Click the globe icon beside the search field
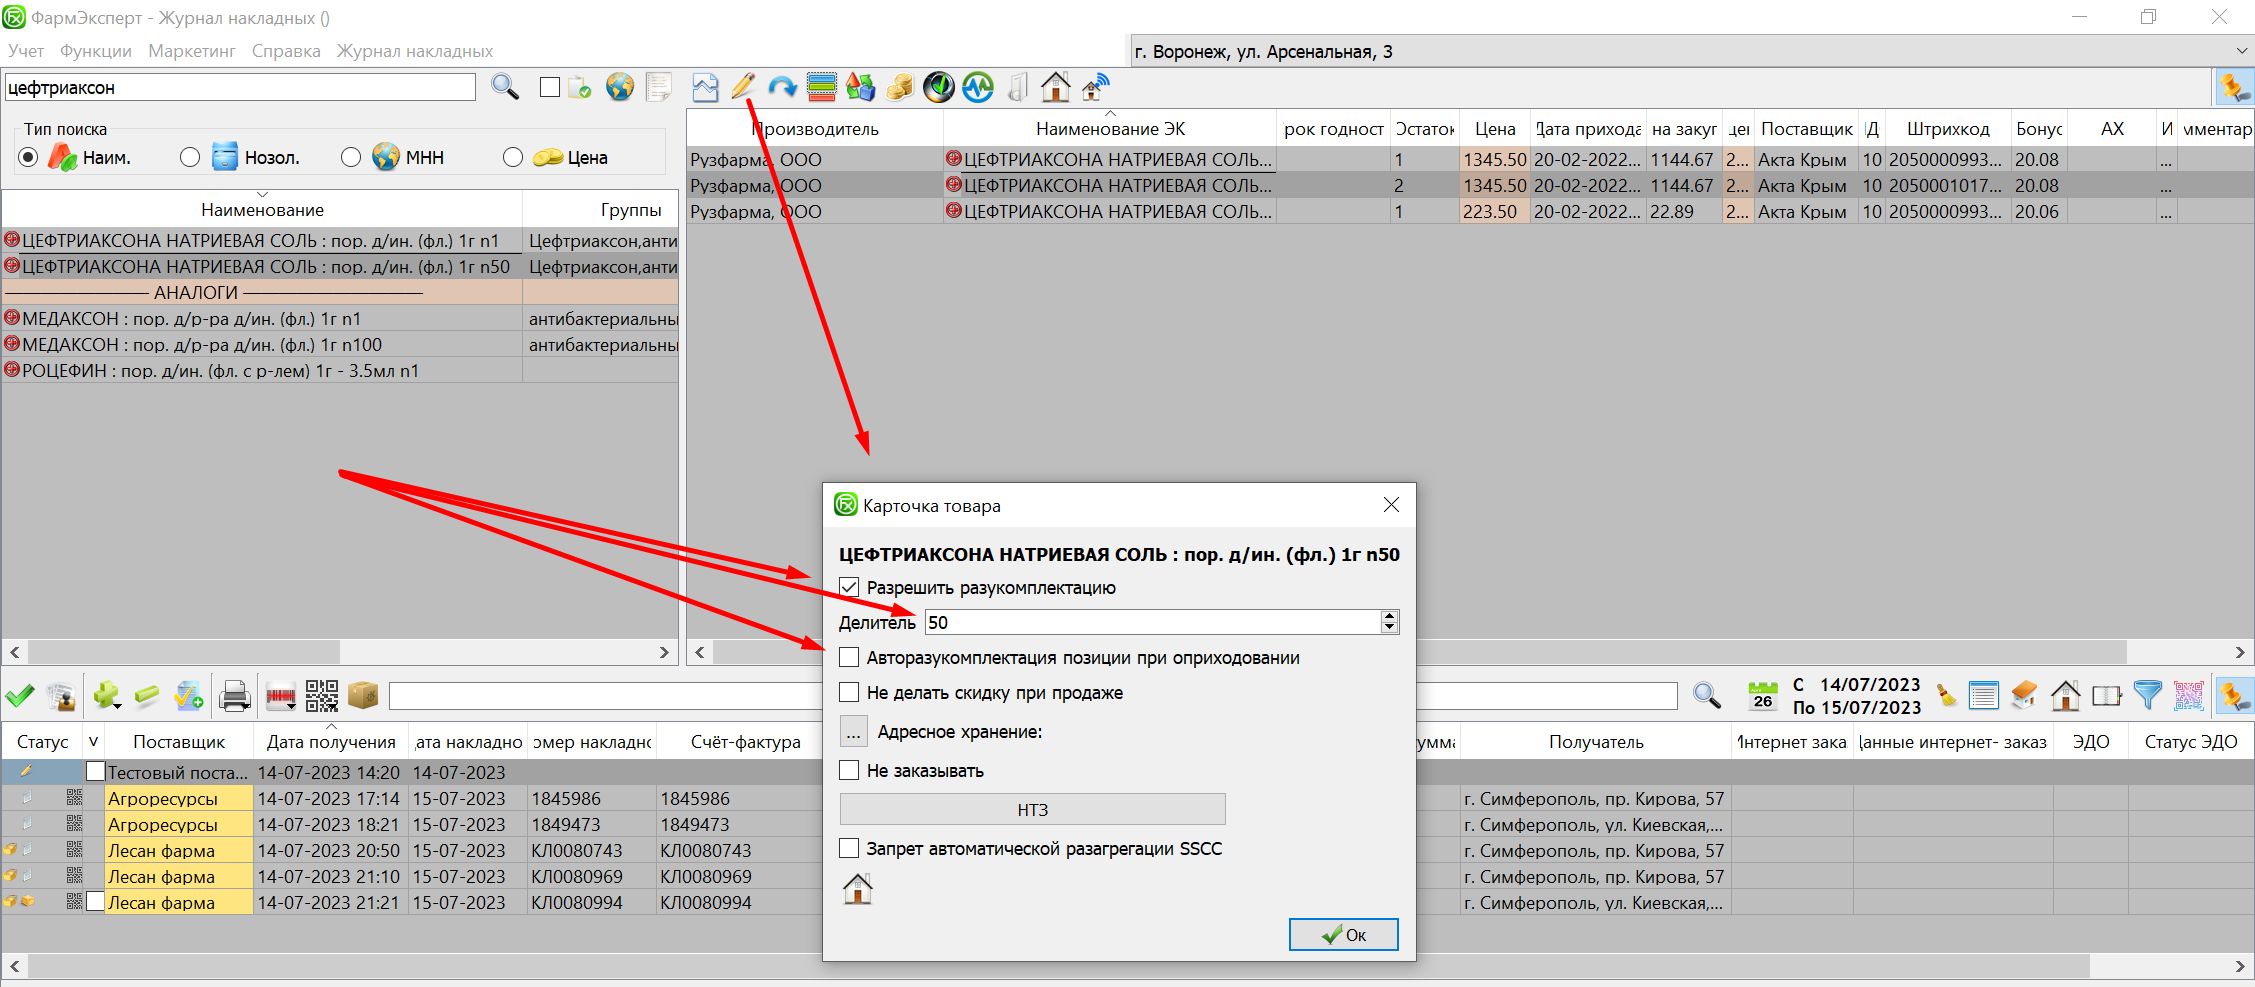Viewport: 2255px width, 987px height. 620,88
